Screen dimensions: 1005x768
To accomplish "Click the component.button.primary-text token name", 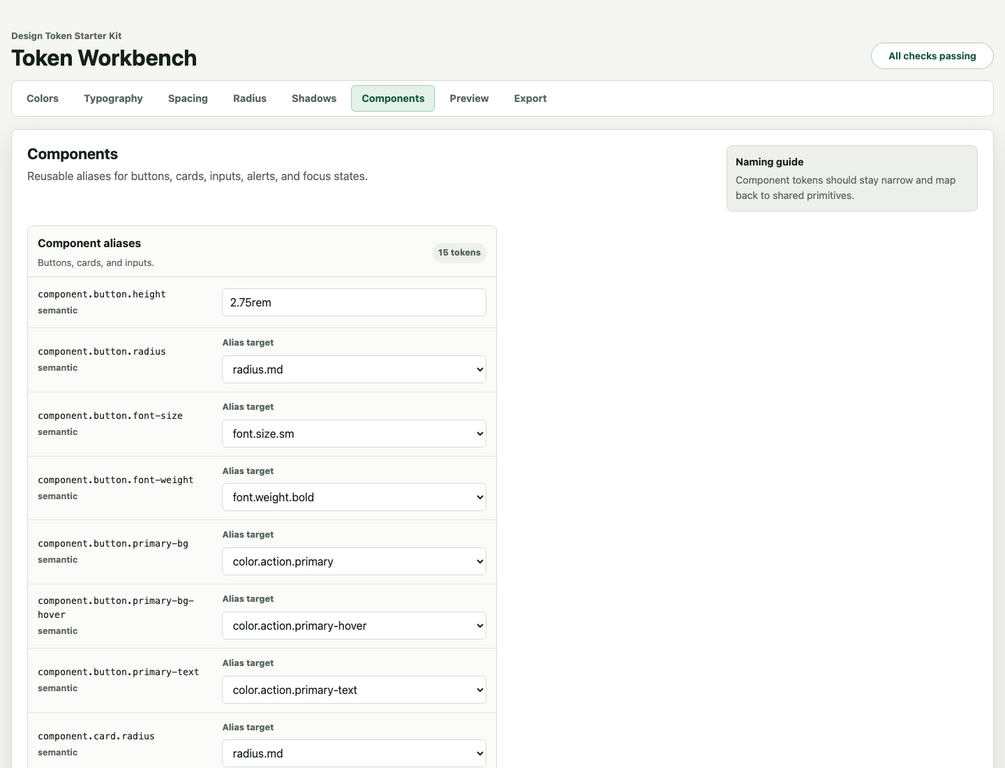I will coord(119,672).
